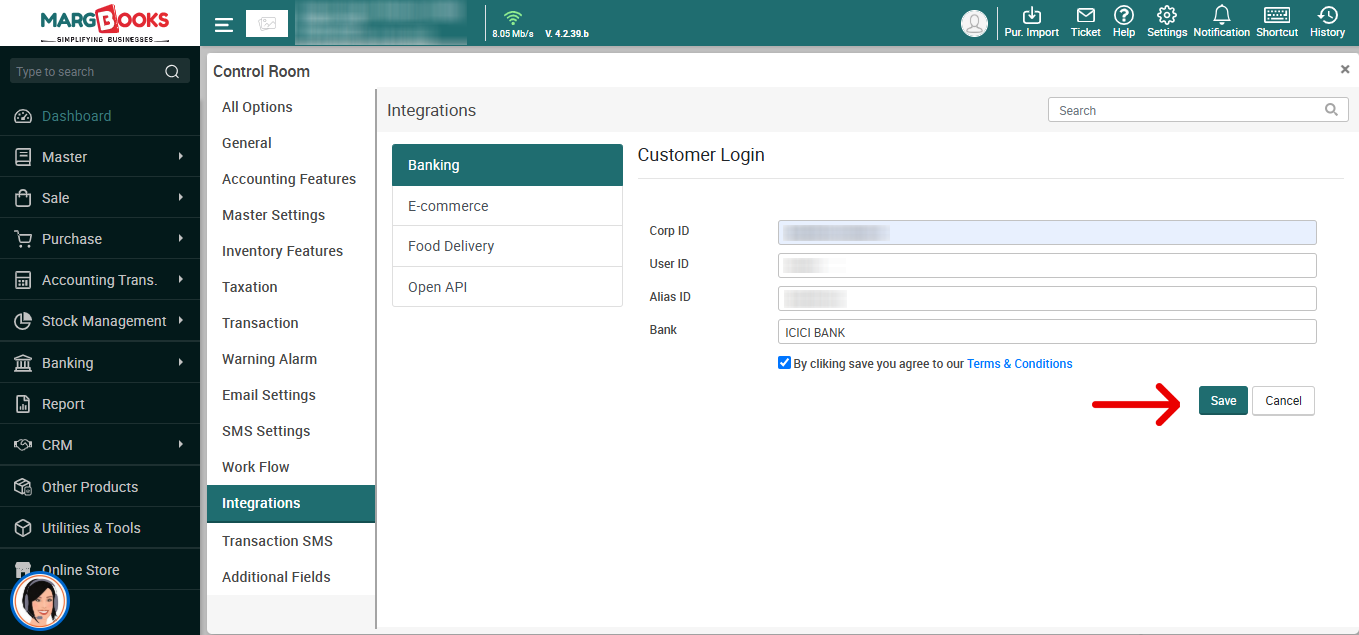This screenshot has height=635, width=1359.
Task: Switch to E-commerce integration tab
Action: 507,206
